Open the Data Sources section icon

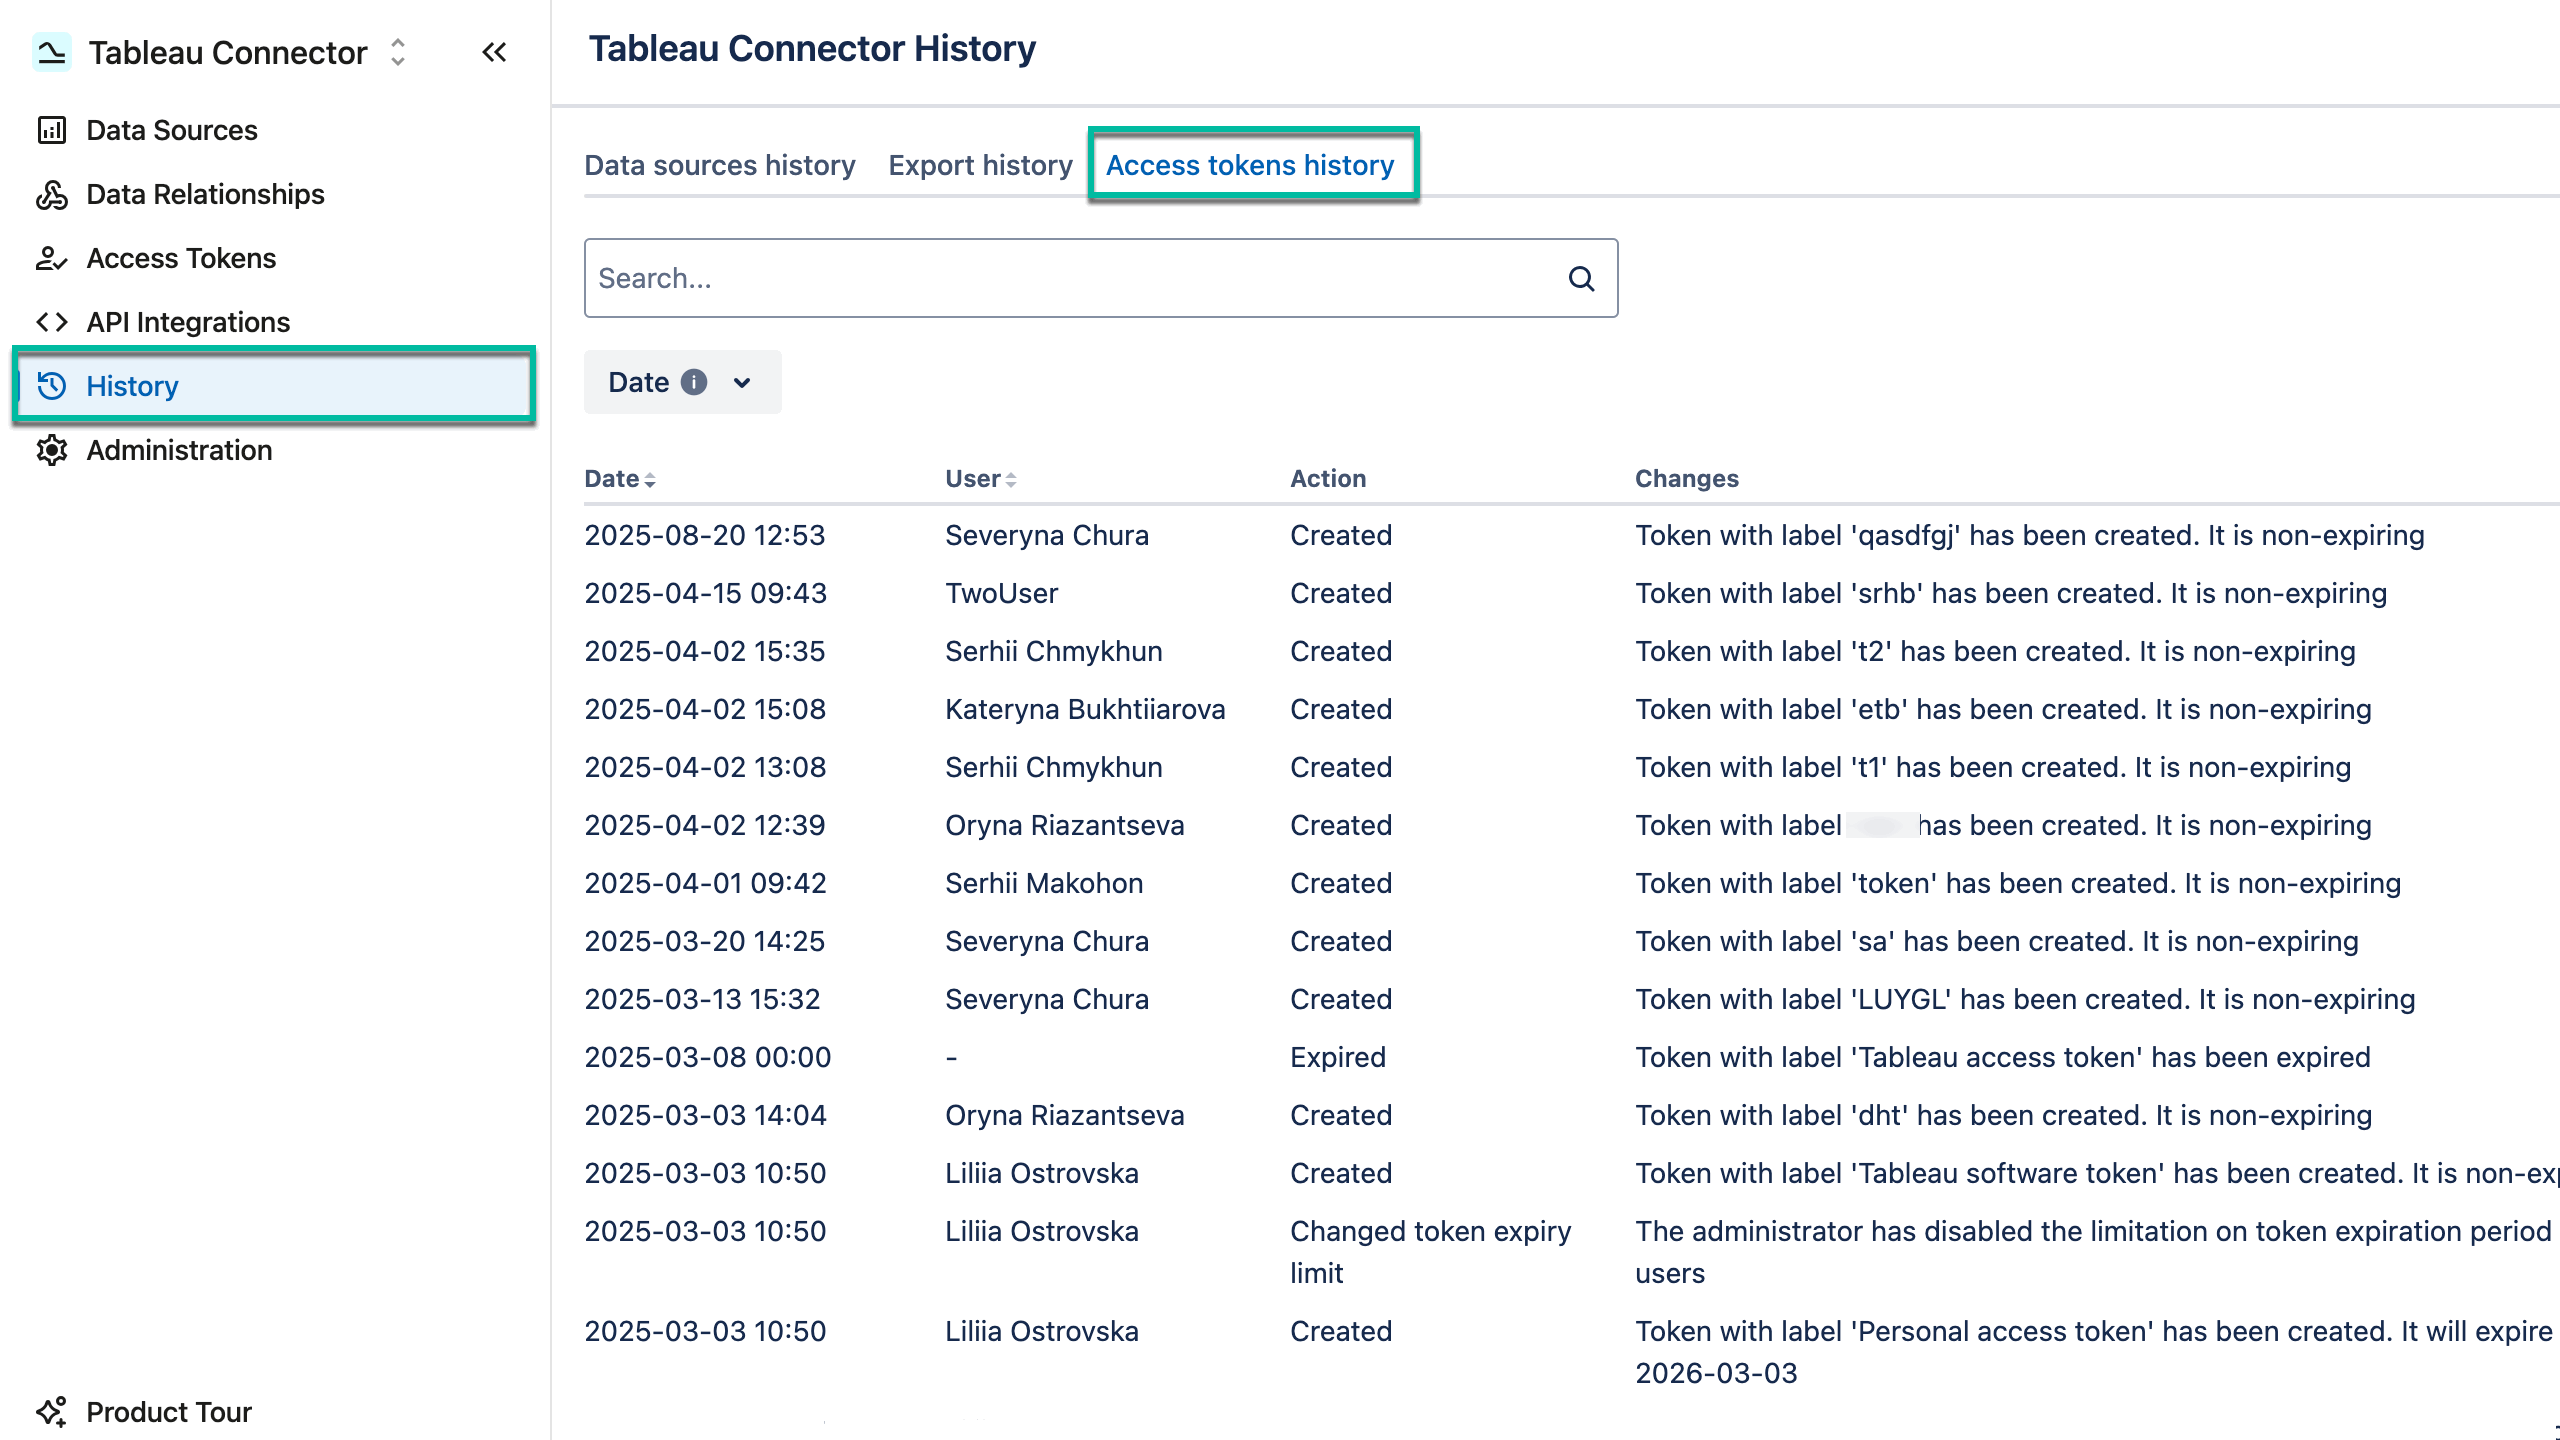53,129
